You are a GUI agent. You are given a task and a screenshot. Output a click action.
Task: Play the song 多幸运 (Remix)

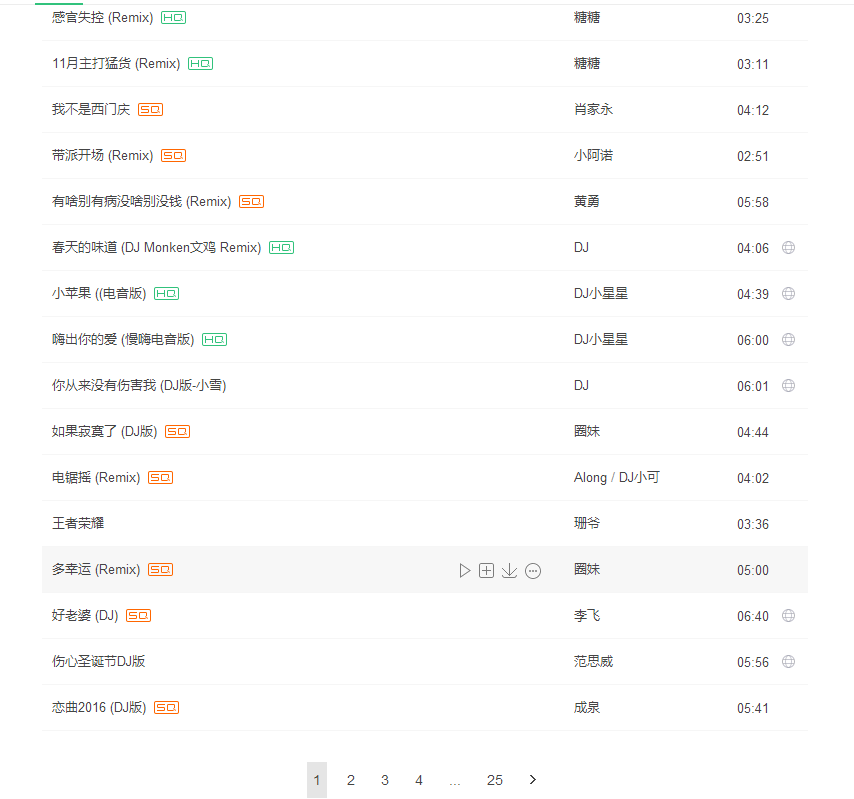(x=465, y=570)
